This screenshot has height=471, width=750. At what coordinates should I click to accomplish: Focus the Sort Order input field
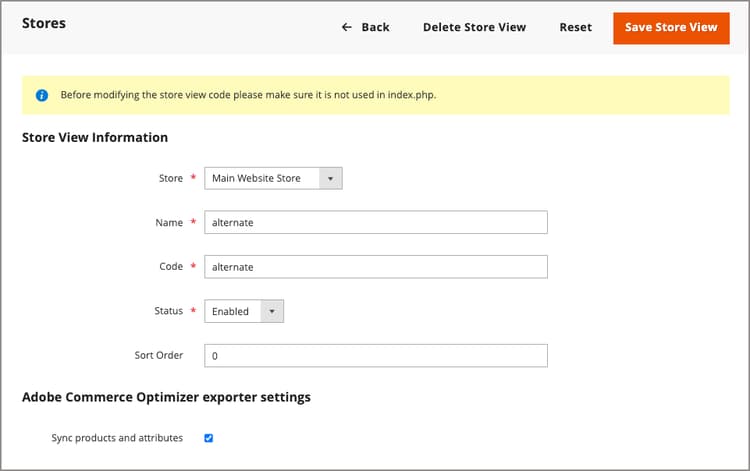coord(375,356)
